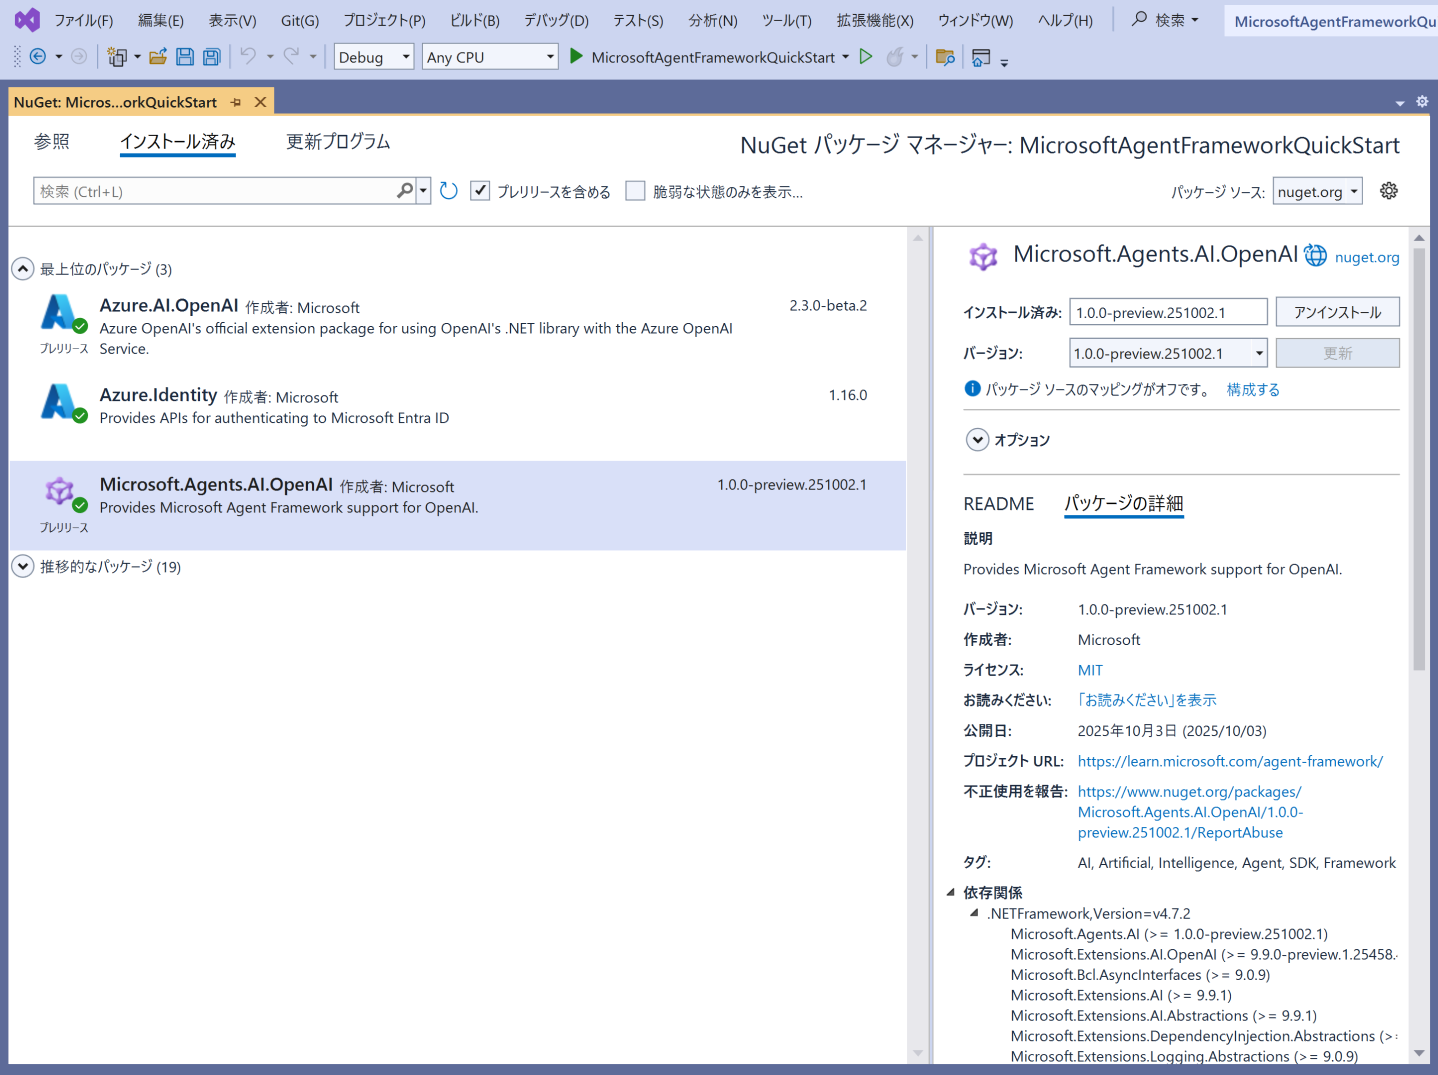Refresh the NuGet package list
This screenshot has height=1075, width=1438.
coord(449,191)
